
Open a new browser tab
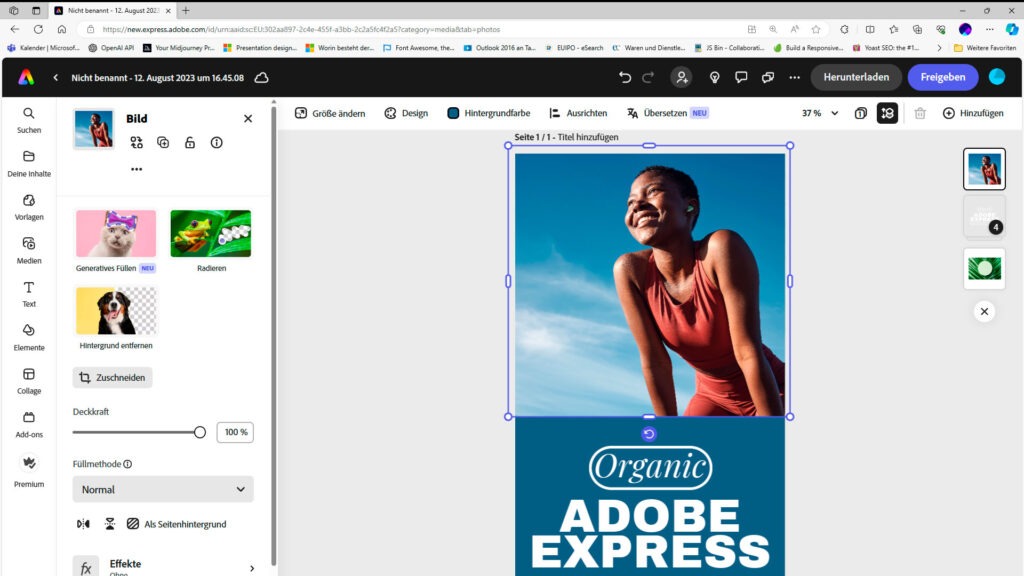186,10
